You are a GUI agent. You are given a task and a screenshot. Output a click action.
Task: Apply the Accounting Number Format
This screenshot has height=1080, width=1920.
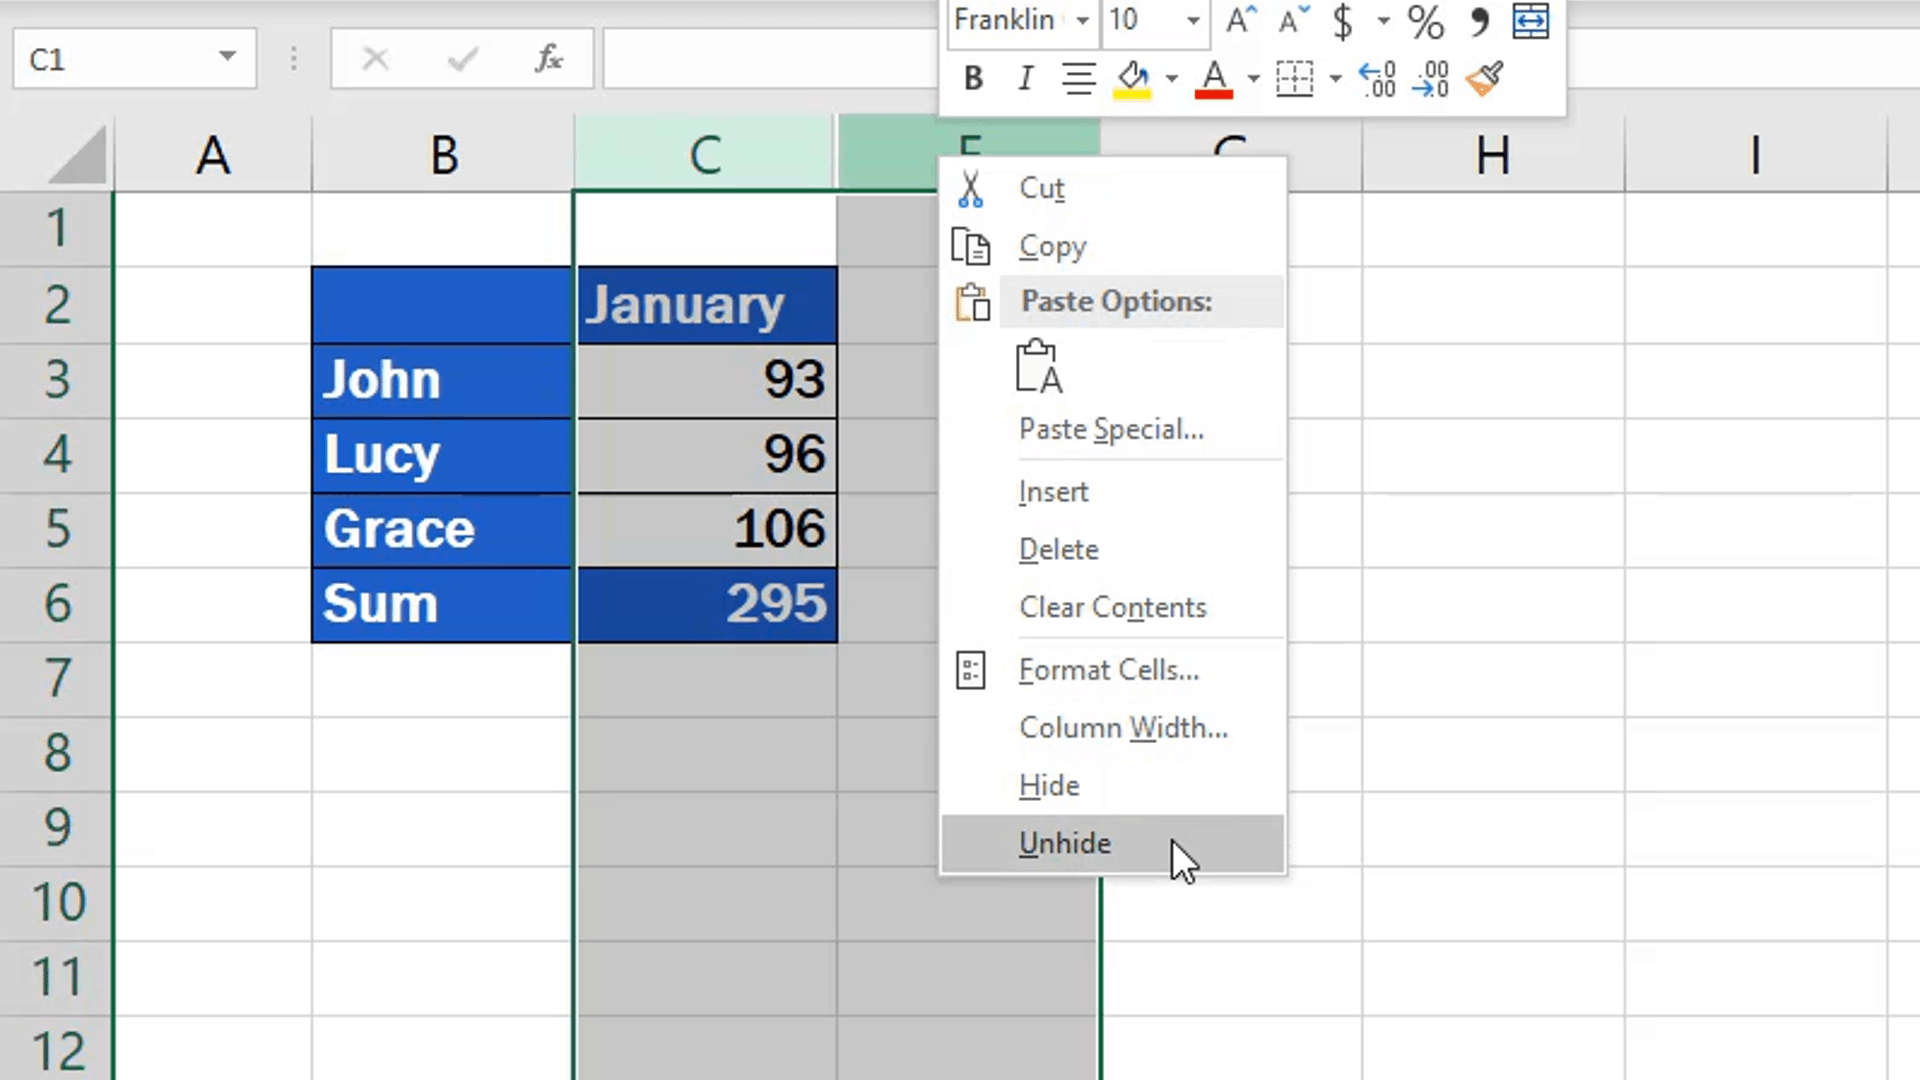(1342, 22)
